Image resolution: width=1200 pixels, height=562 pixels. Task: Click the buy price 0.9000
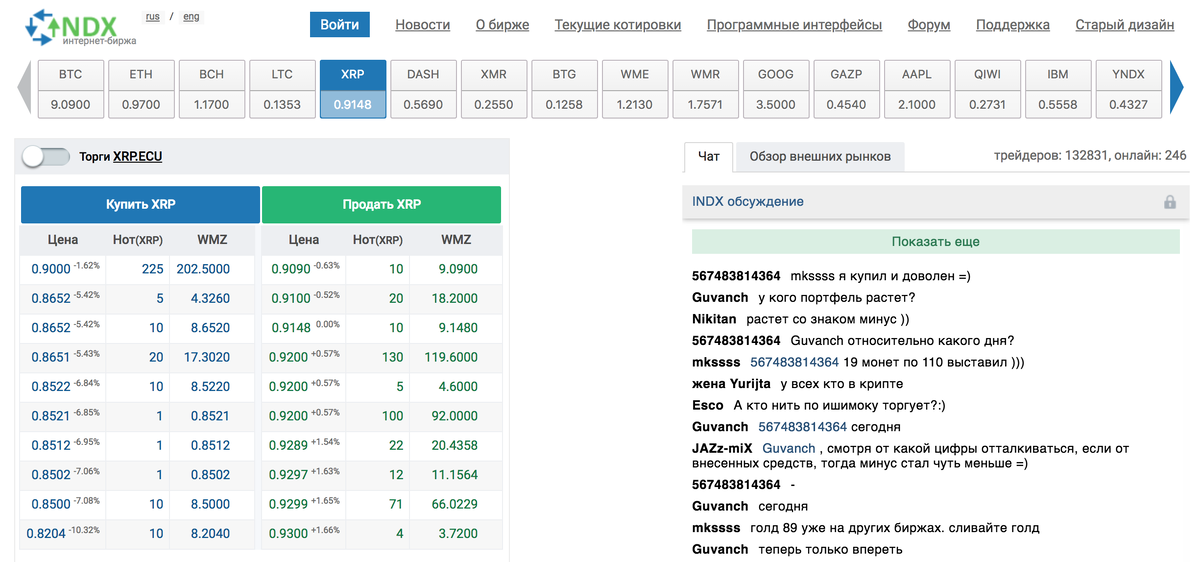coord(51,269)
